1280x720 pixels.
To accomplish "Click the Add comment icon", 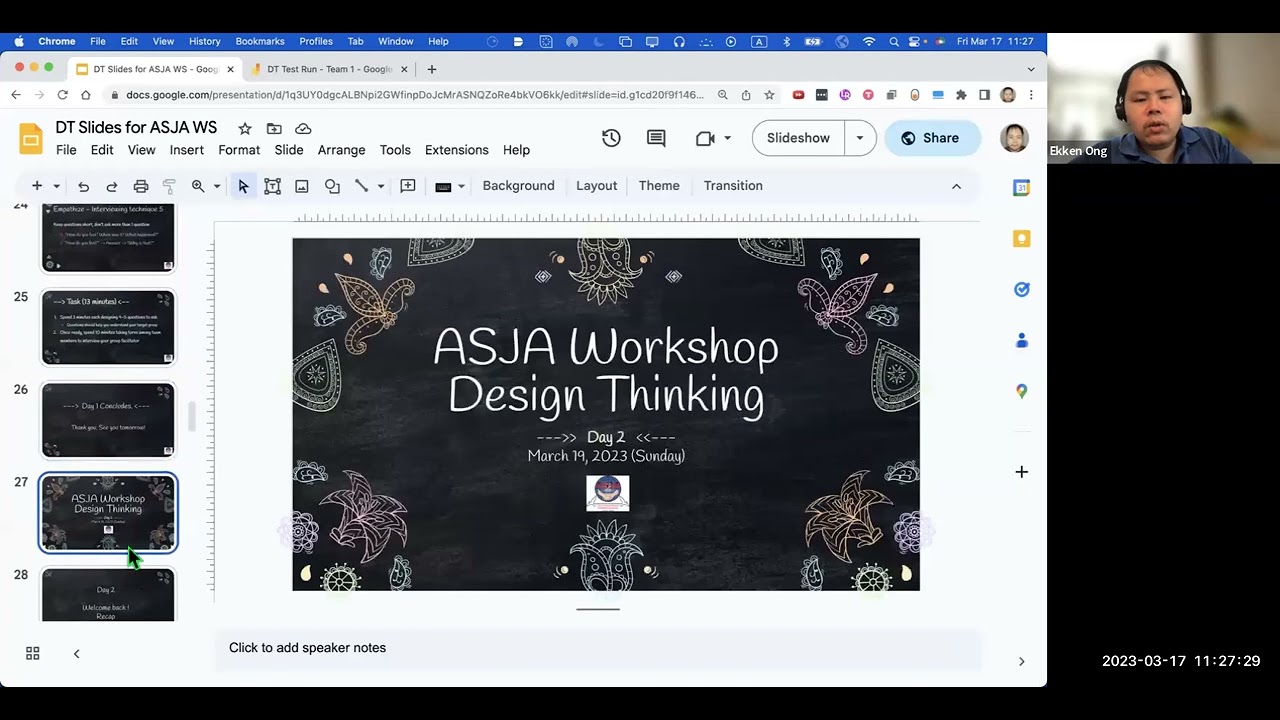I will click(x=408, y=186).
